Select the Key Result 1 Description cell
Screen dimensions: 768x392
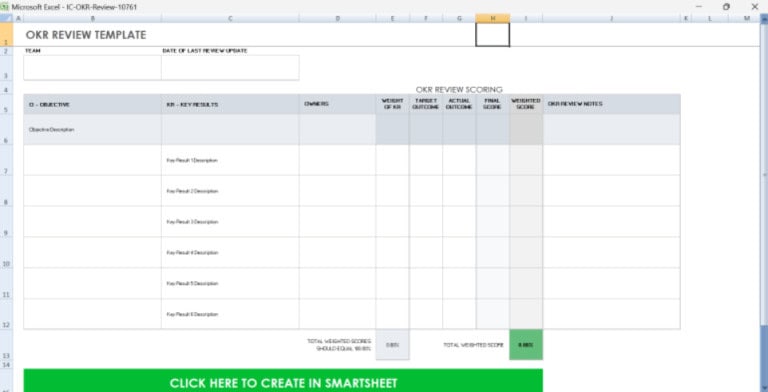[x=230, y=160]
